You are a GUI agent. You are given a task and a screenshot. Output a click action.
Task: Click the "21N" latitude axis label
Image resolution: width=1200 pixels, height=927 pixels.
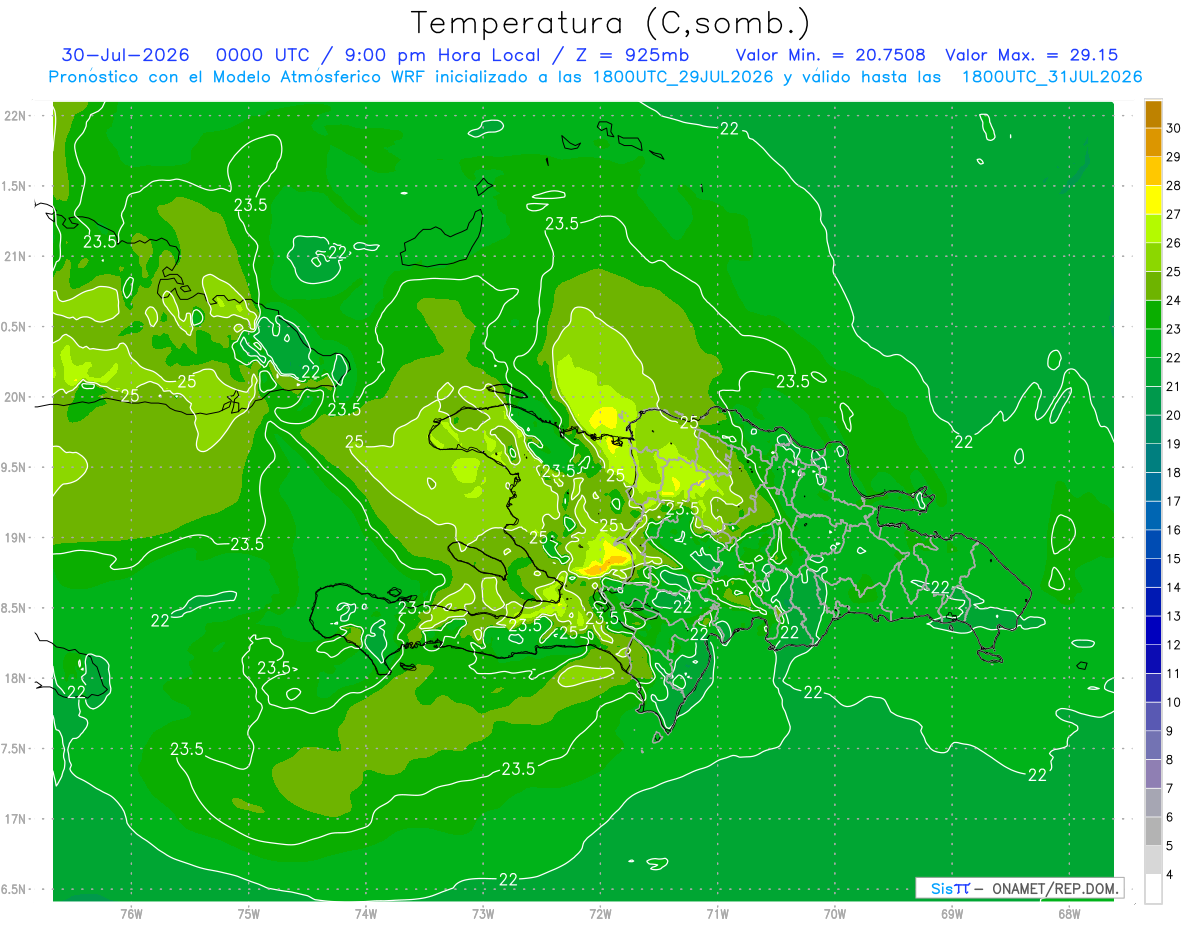pyautogui.click(x=17, y=256)
